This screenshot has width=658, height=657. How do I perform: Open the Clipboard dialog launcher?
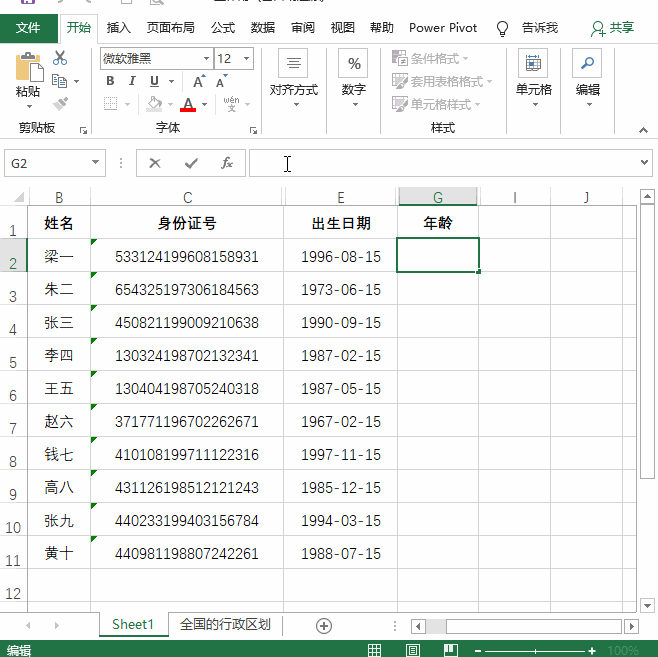tap(84, 131)
